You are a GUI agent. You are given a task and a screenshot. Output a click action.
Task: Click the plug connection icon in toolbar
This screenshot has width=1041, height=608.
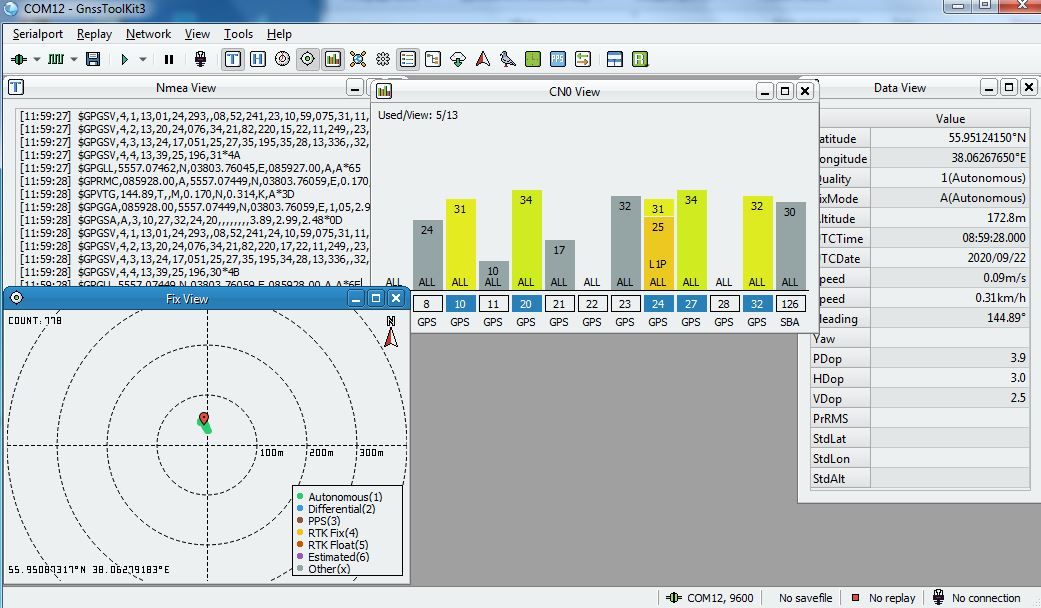point(200,60)
